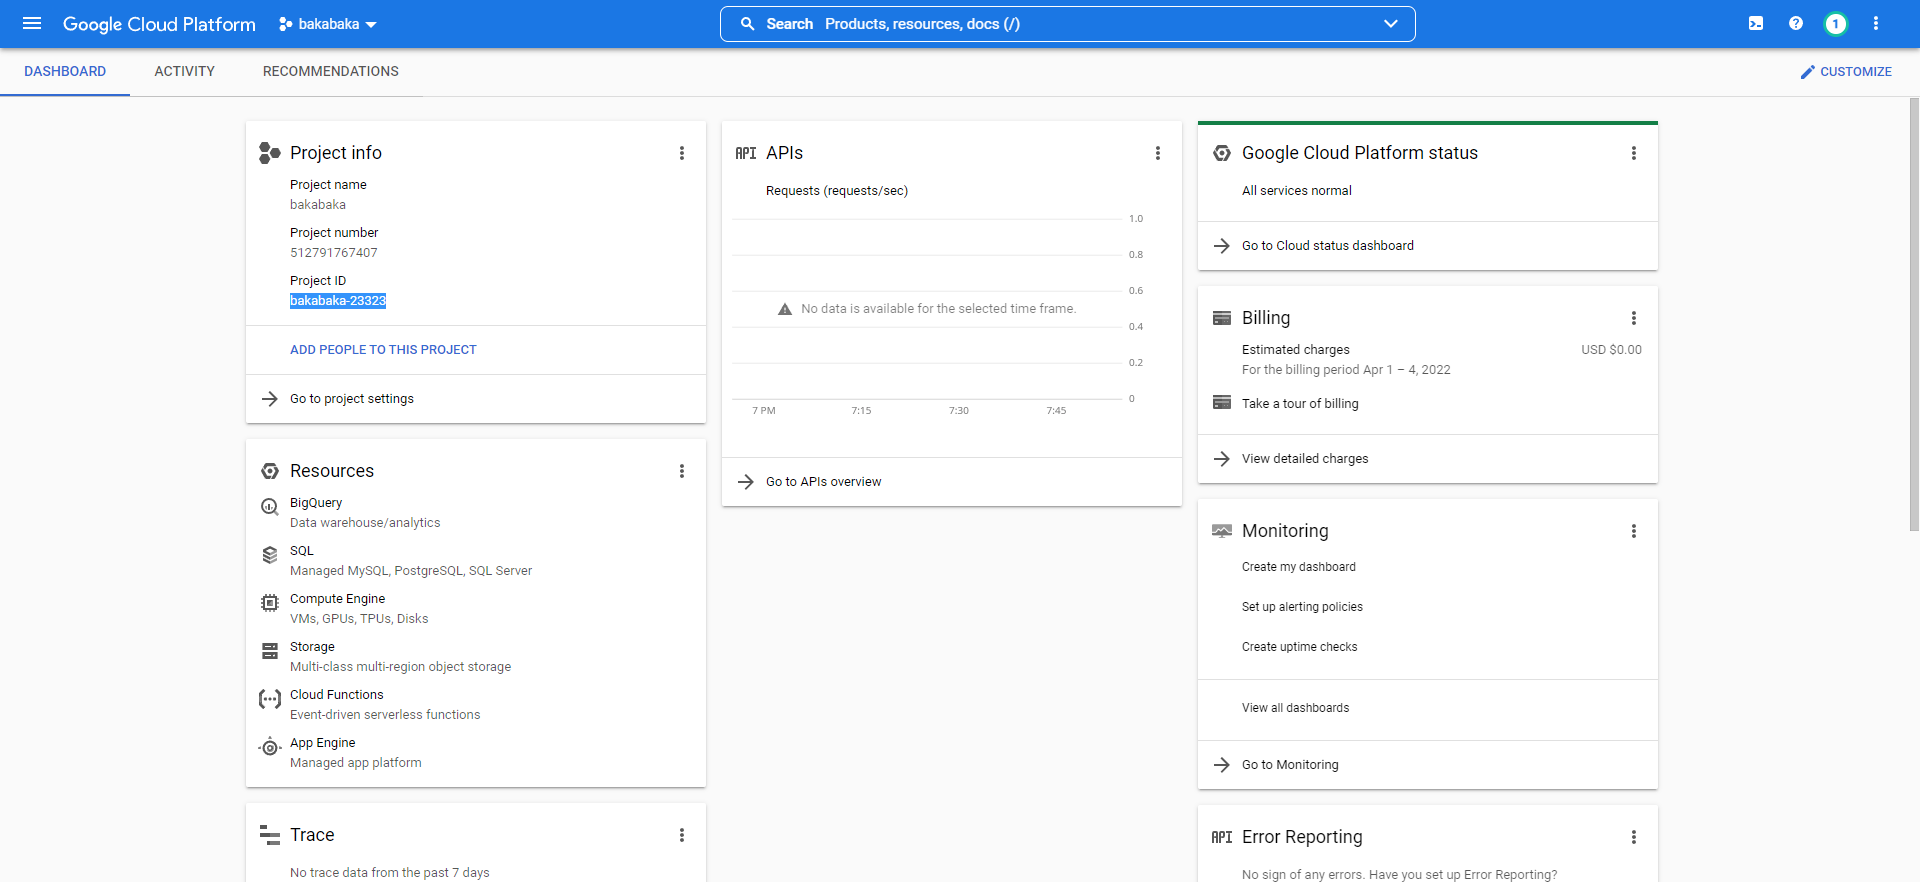This screenshot has height=882, width=1920.
Task: Click the BigQuery resource icon
Action: click(270, 507)
